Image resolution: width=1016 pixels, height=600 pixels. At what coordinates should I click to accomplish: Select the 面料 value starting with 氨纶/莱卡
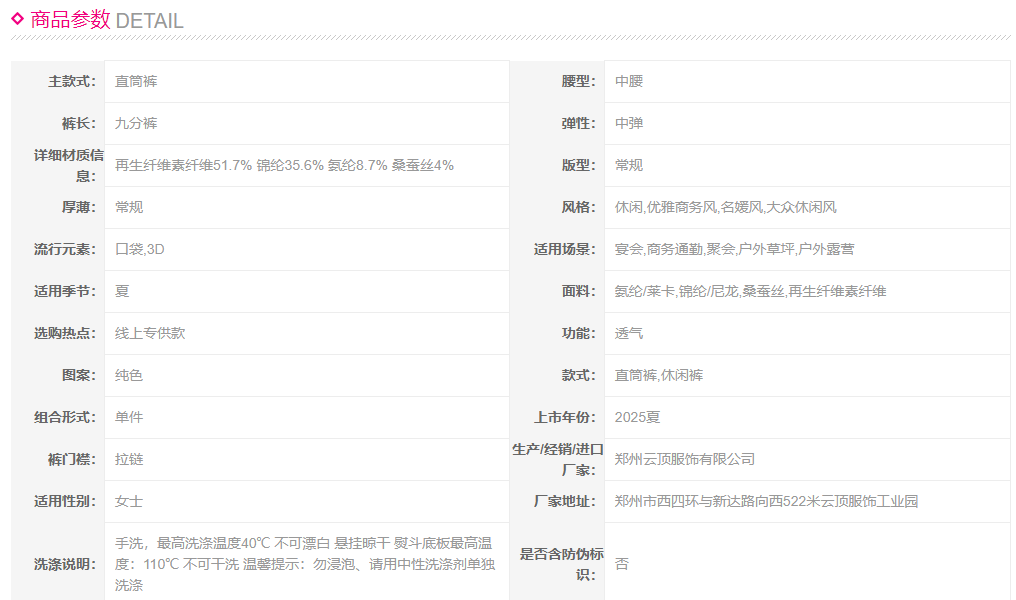[x=750, y=291]
